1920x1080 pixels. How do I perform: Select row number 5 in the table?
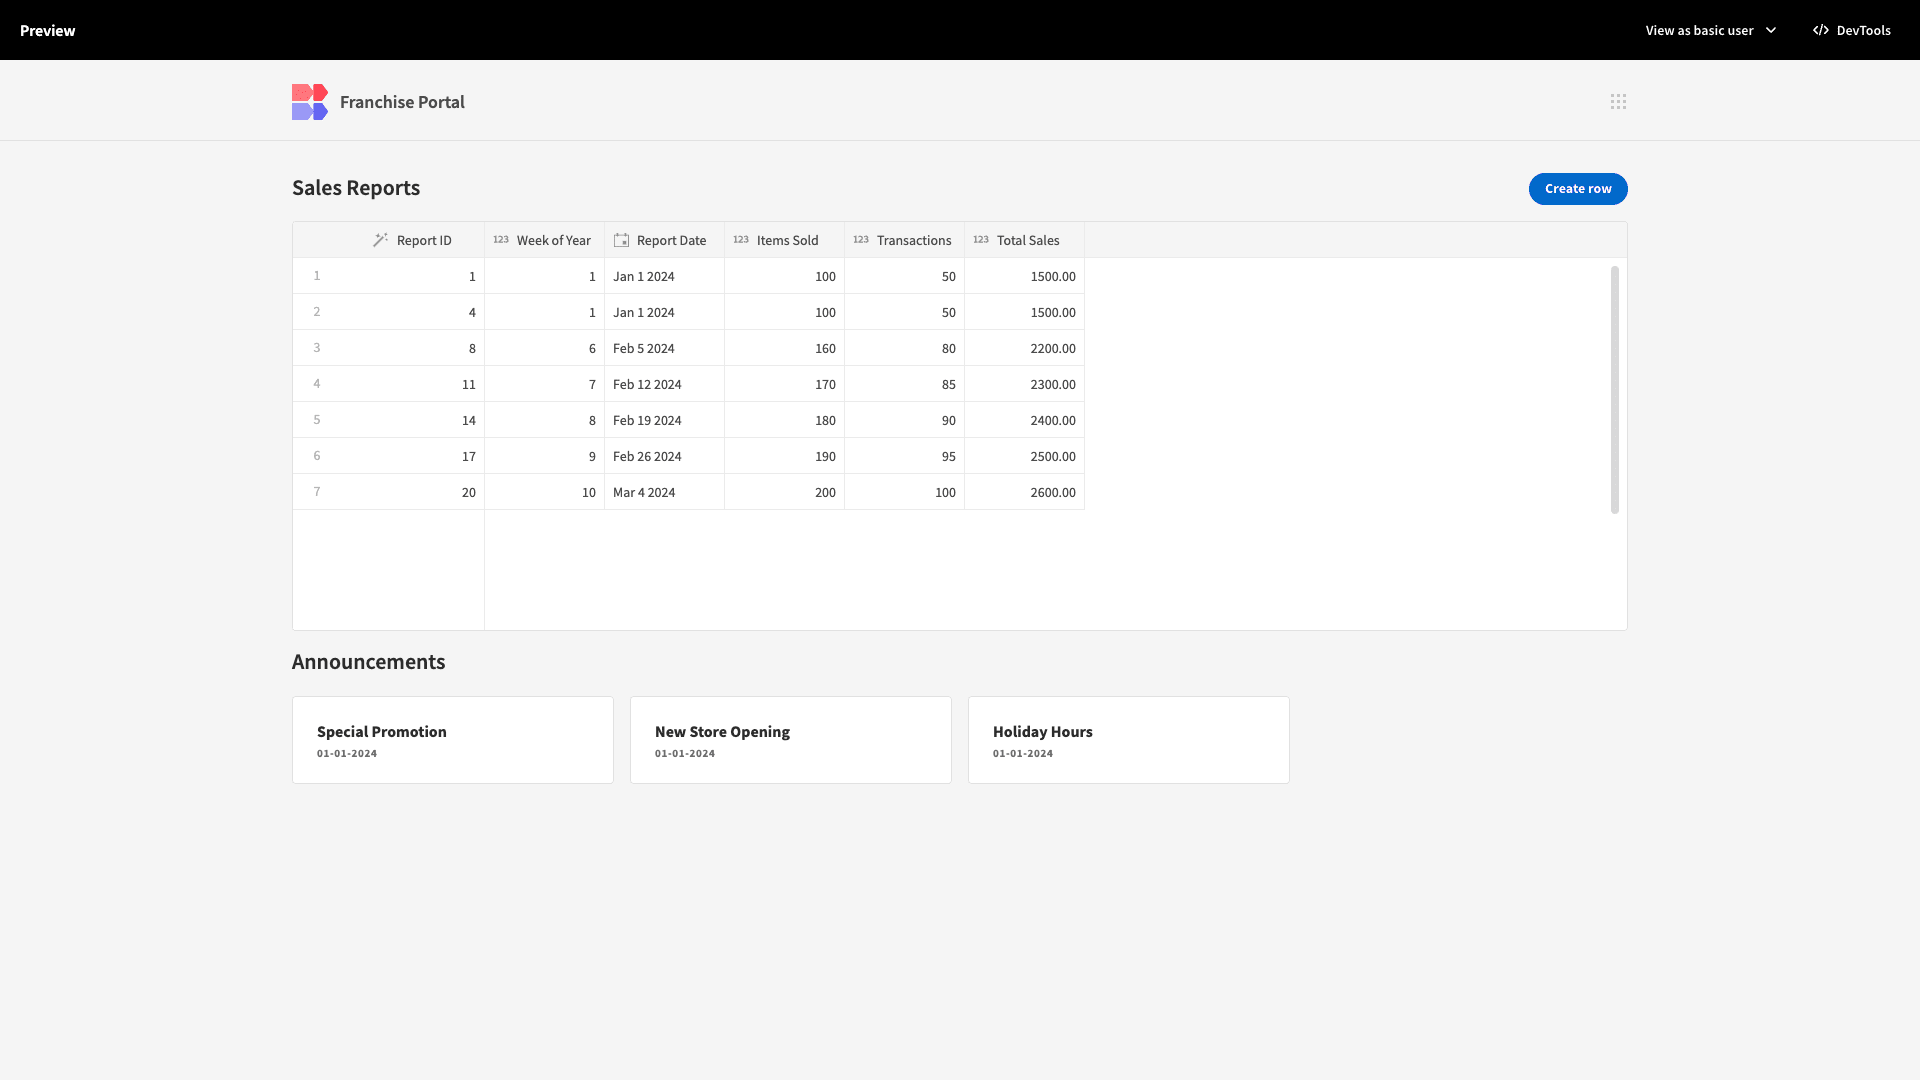coord(317,420)
